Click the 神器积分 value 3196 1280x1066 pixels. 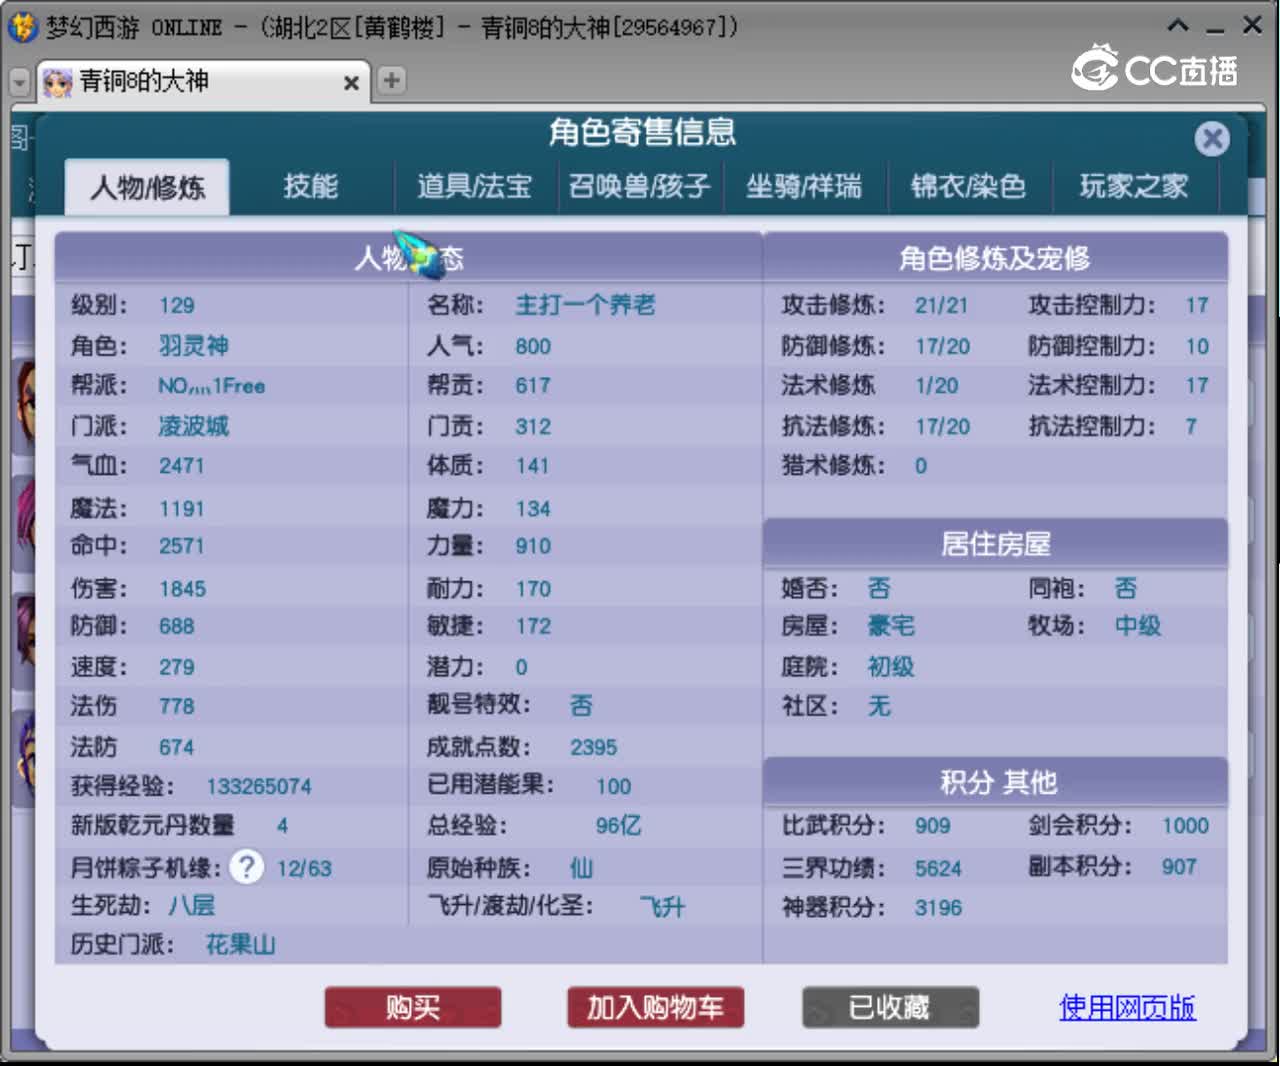(x=938, y=908)
